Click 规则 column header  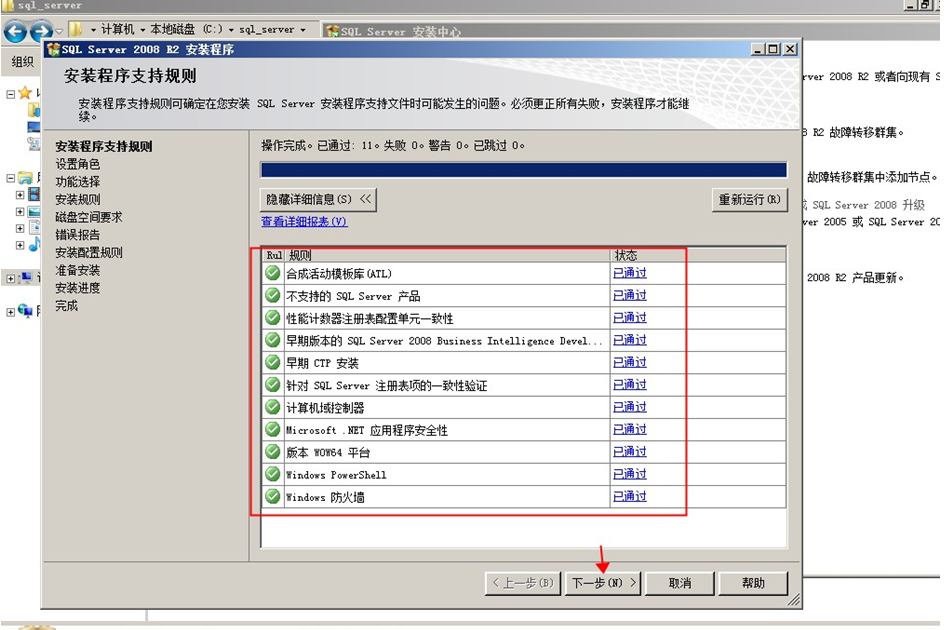pos(447,255)
